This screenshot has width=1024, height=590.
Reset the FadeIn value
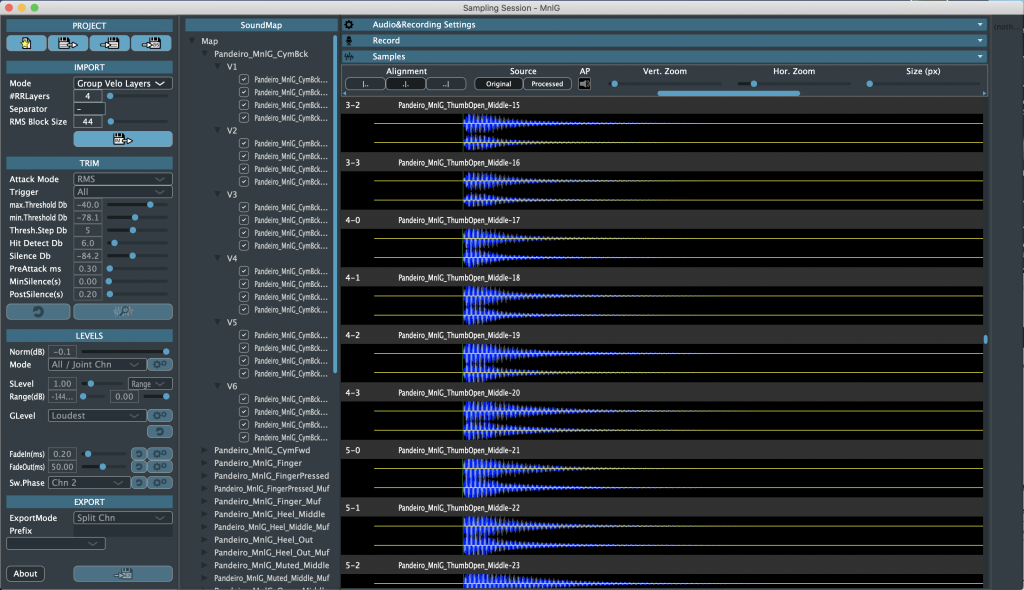pos(138,453)
